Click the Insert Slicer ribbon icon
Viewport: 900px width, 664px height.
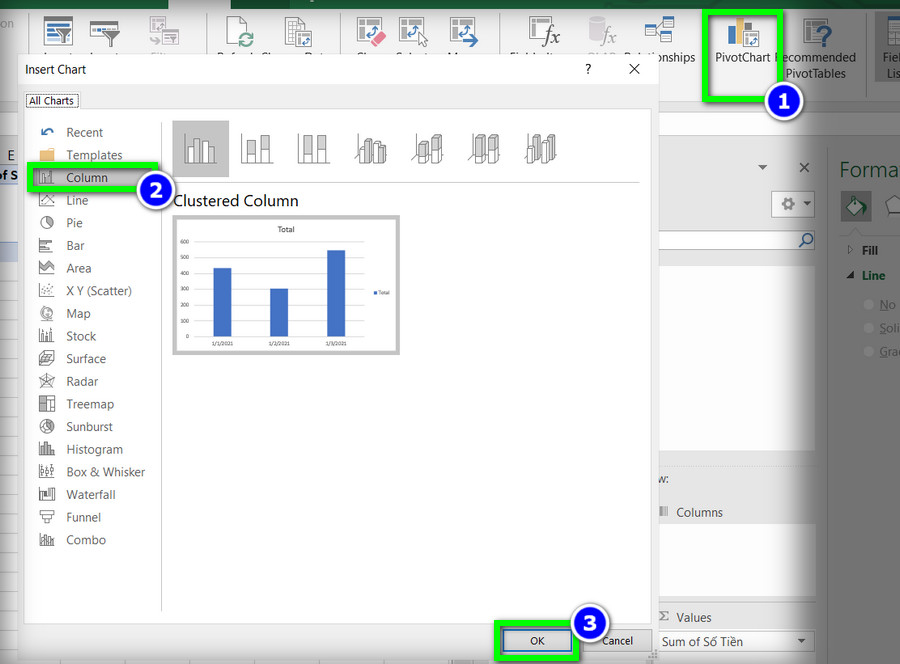58,32
